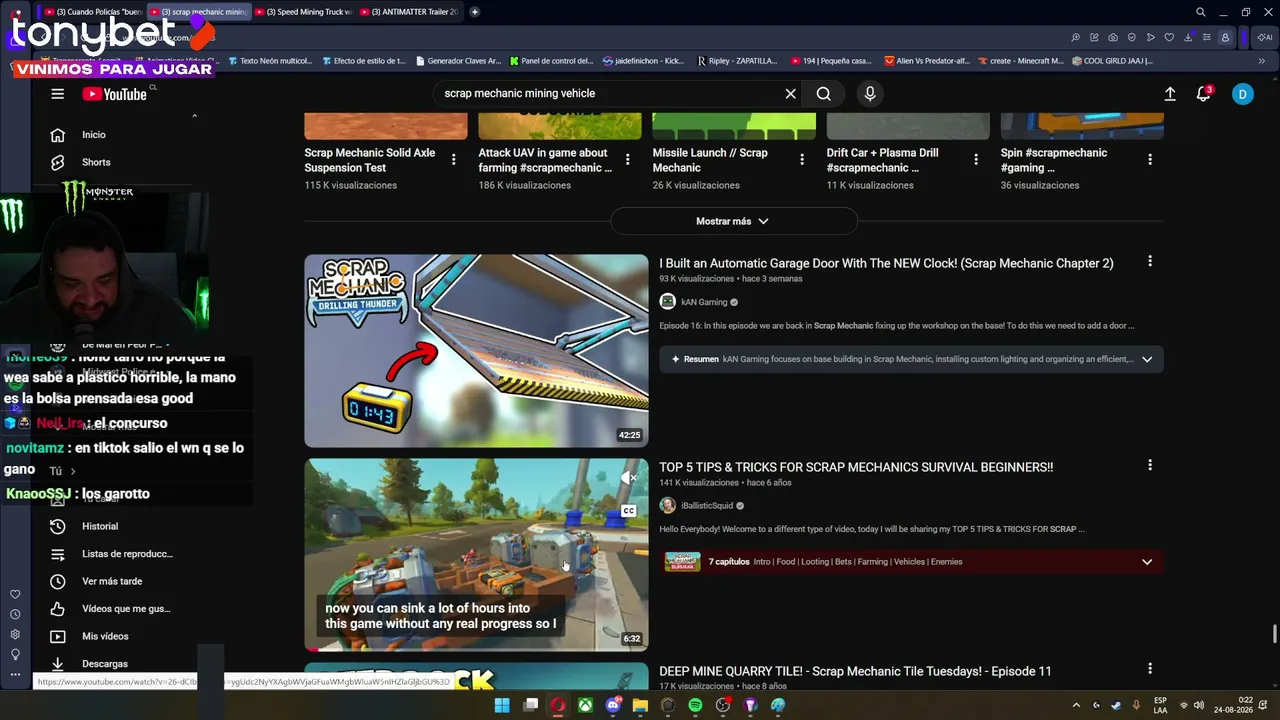The width and height of the screenshot is (1280, 720).
Task: Play the Top 5 Tips video thumbnail
Action: 476,555
